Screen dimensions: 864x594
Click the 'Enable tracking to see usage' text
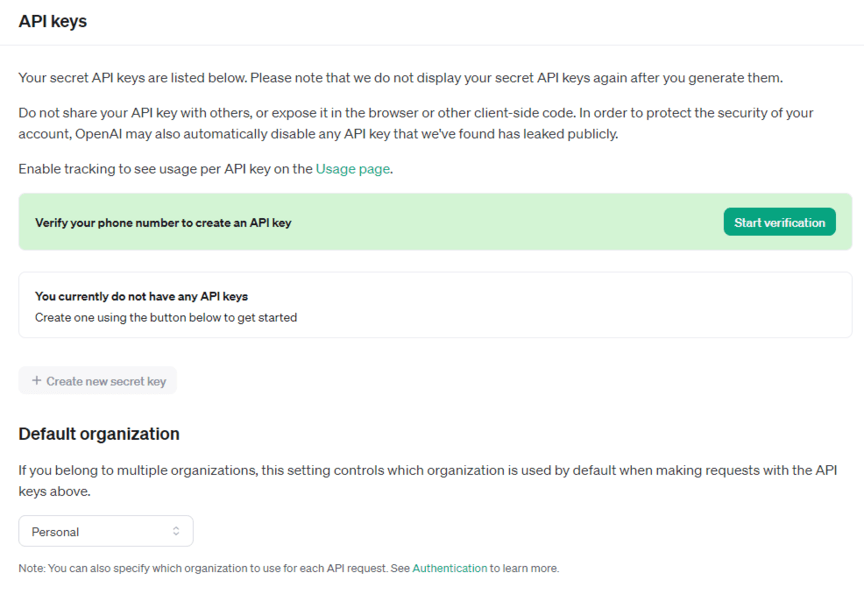pyautogui.click(x=165, y=169)
